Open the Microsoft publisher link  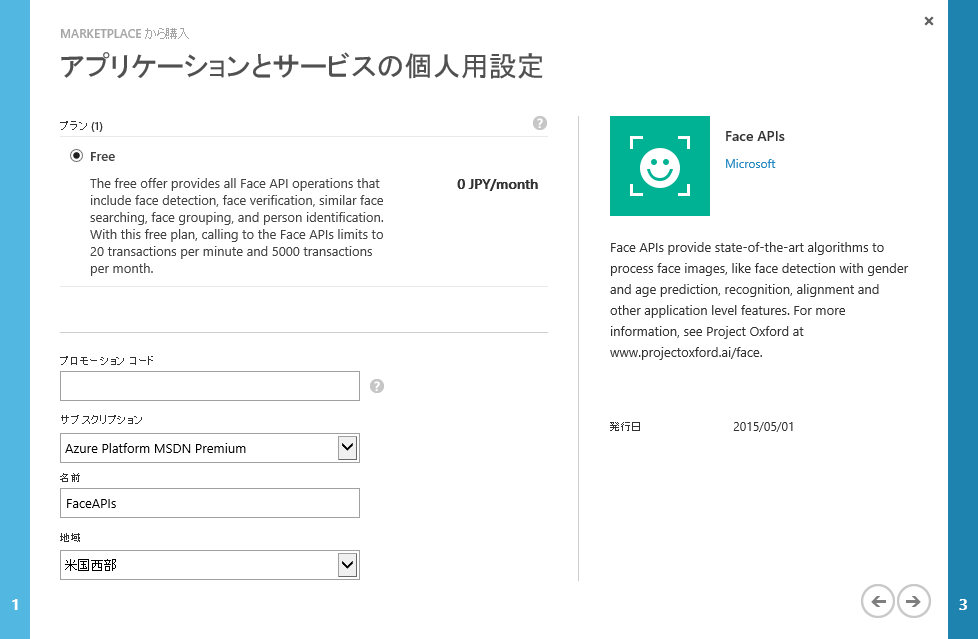[750, 163]
